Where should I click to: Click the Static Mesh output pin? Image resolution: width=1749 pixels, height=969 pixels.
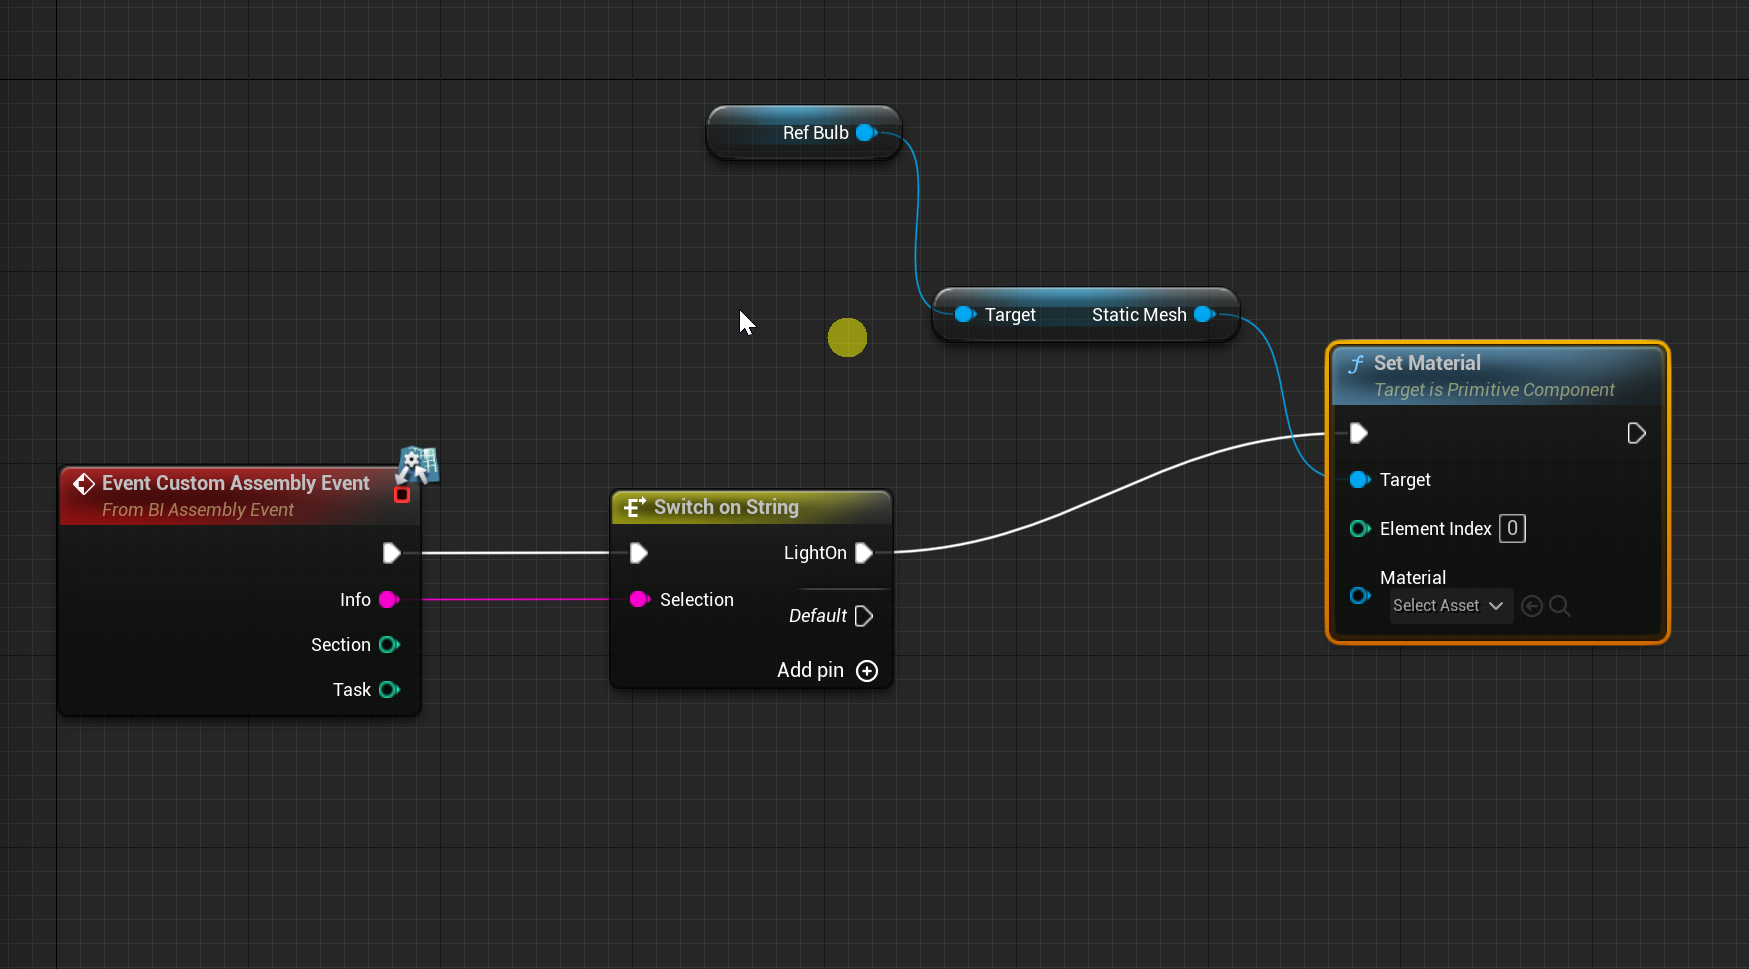click(x=1204, y=315)
